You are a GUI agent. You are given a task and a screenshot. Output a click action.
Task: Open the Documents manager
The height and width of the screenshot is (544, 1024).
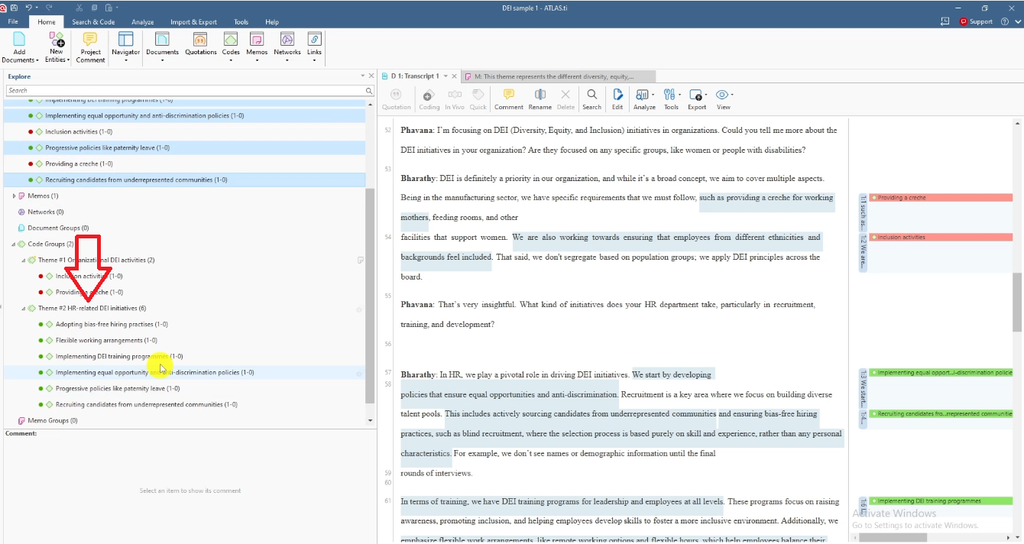pyautogui.click(x=162, y=47)
